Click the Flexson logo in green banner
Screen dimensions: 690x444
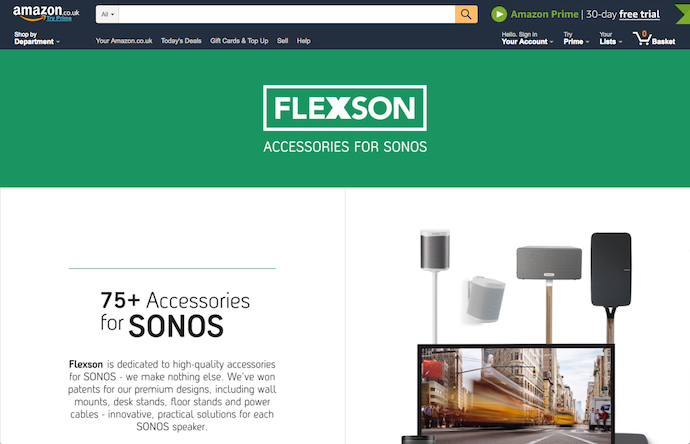tap(345, 108)
